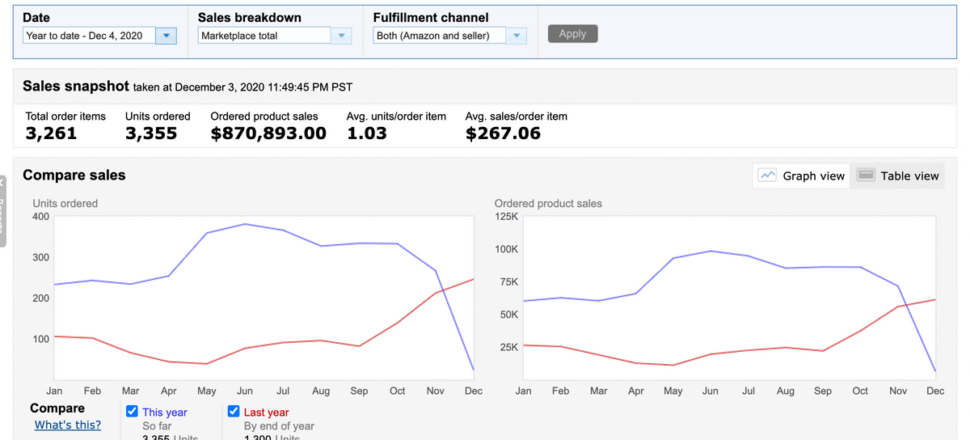Image resolution: width=970 pixels, height=440 pixels.
Task: Click the Ordered product sales $870,893.00 value
Action: [268, 133]
